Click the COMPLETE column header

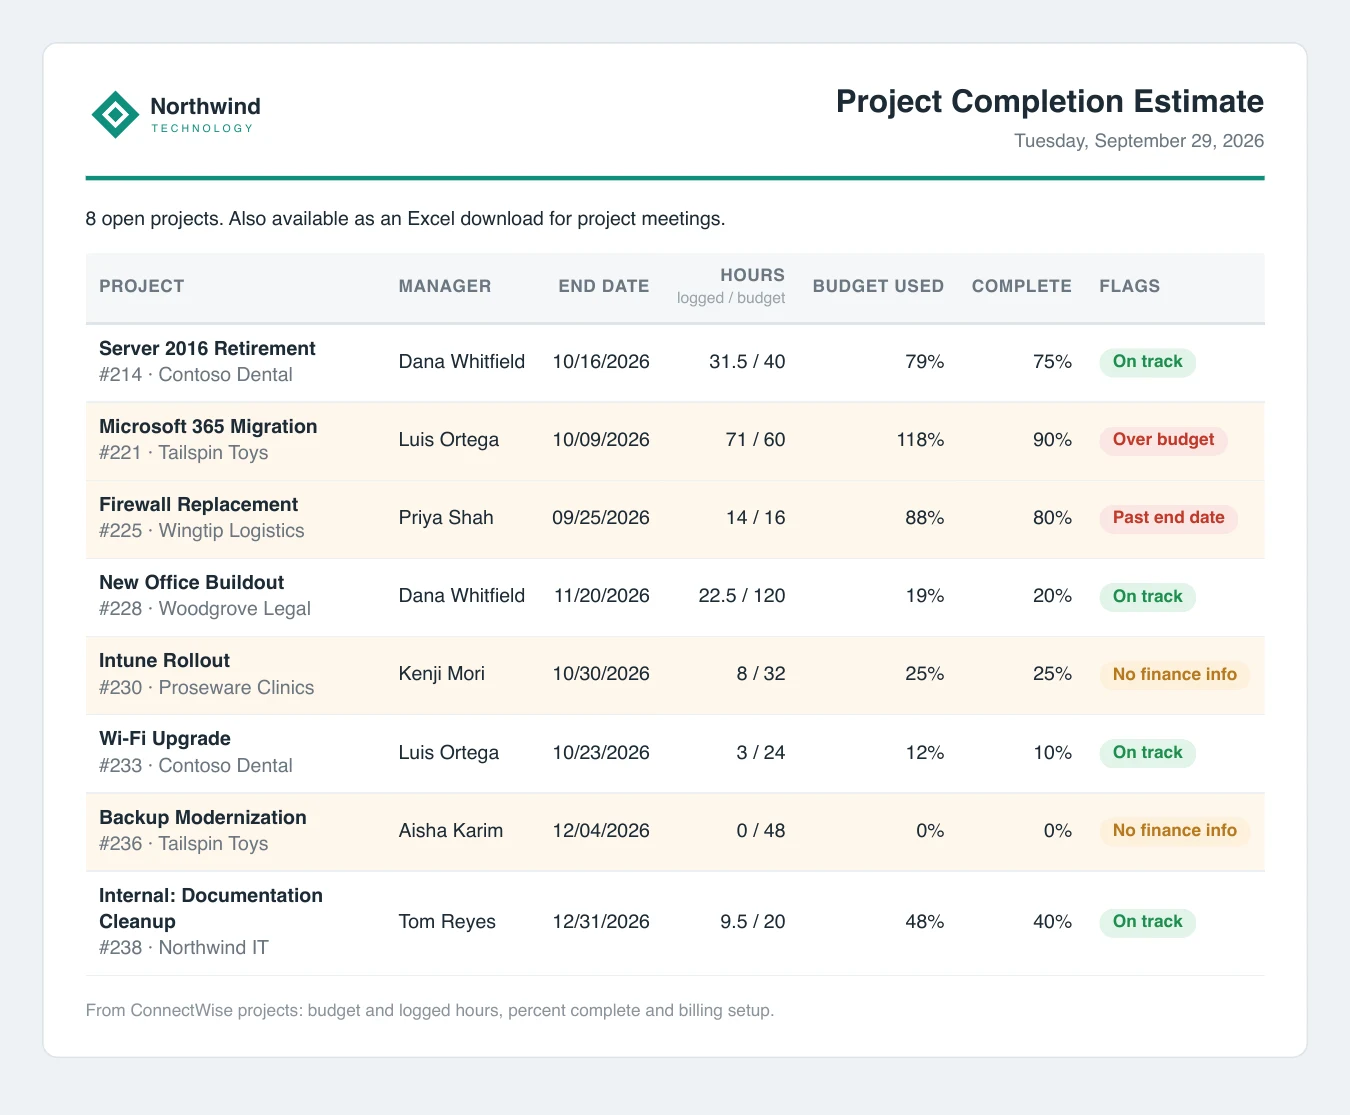pyautogui.click(x=1021, y=286)
